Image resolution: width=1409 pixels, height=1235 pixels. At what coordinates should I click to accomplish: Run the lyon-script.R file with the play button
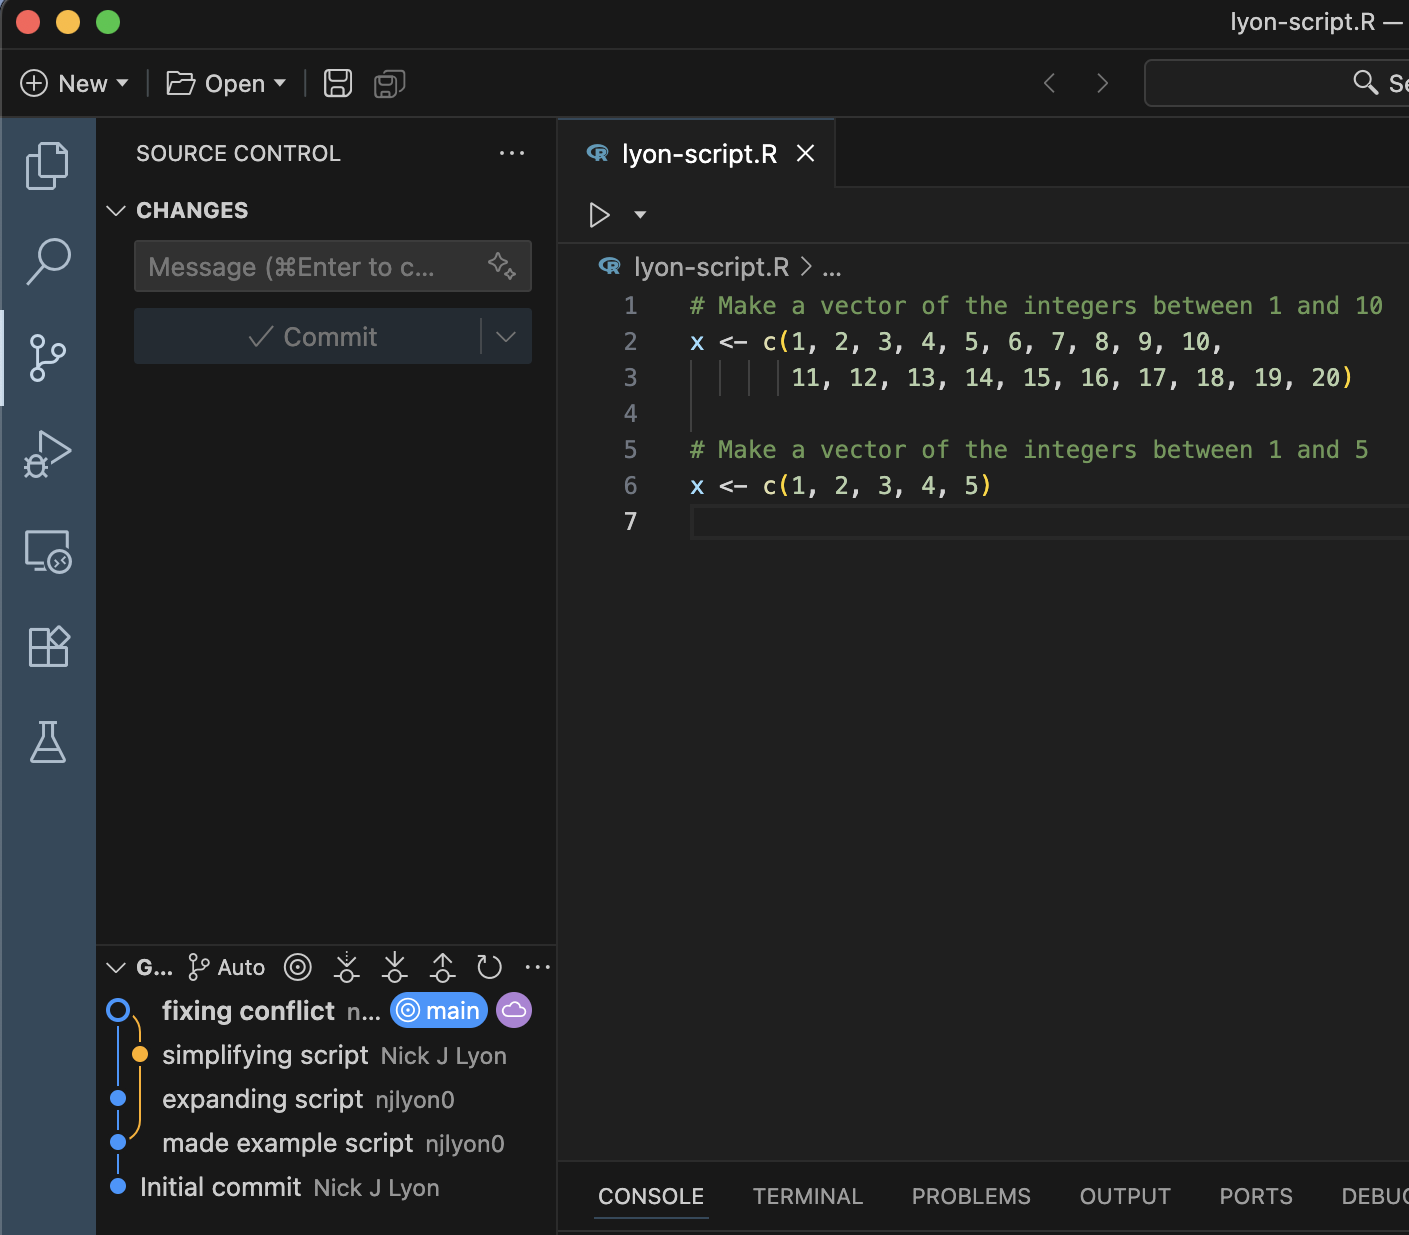(x=599, y=214)
